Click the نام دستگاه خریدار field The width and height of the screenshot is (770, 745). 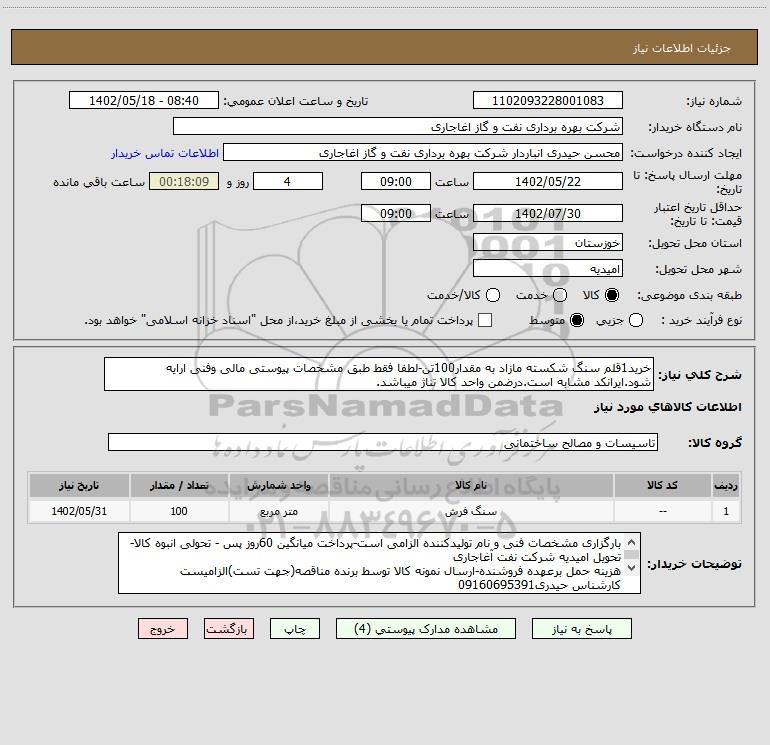coord(398,127)
